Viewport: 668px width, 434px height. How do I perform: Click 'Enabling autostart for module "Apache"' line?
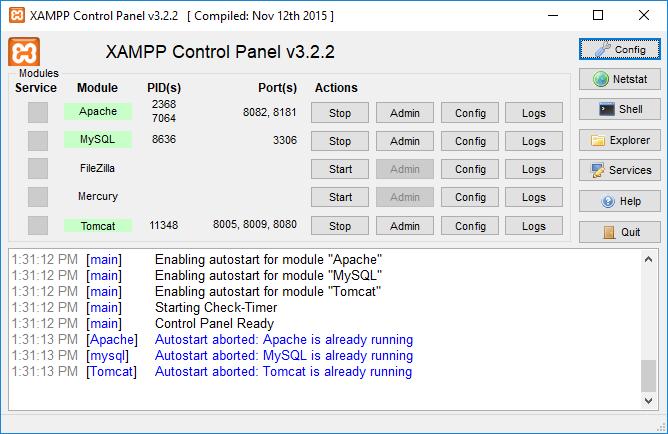(x=268, y=259)
